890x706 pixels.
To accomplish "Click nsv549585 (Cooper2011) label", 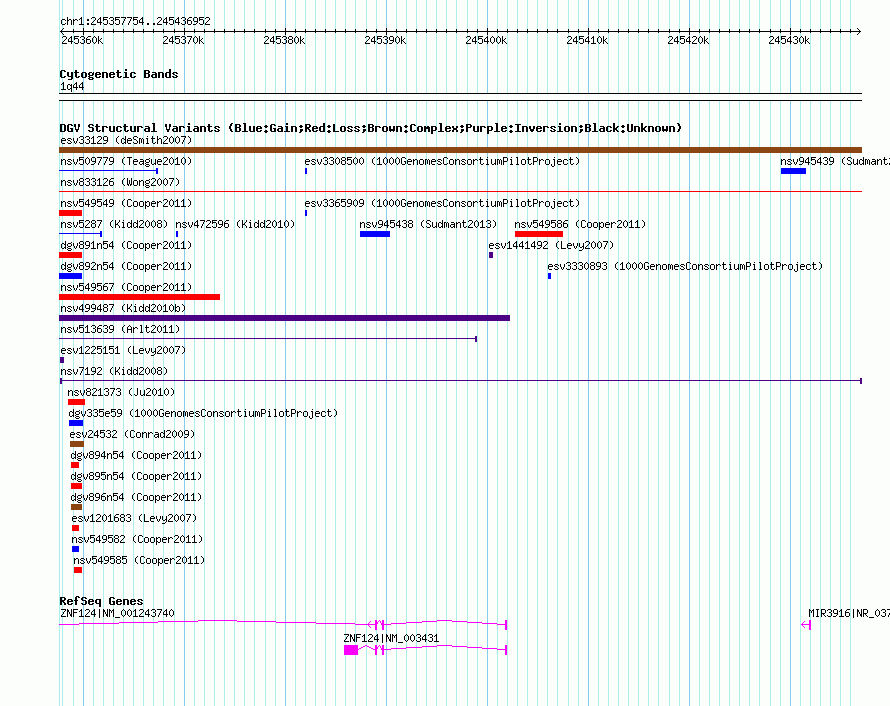I will click(139, 560).
